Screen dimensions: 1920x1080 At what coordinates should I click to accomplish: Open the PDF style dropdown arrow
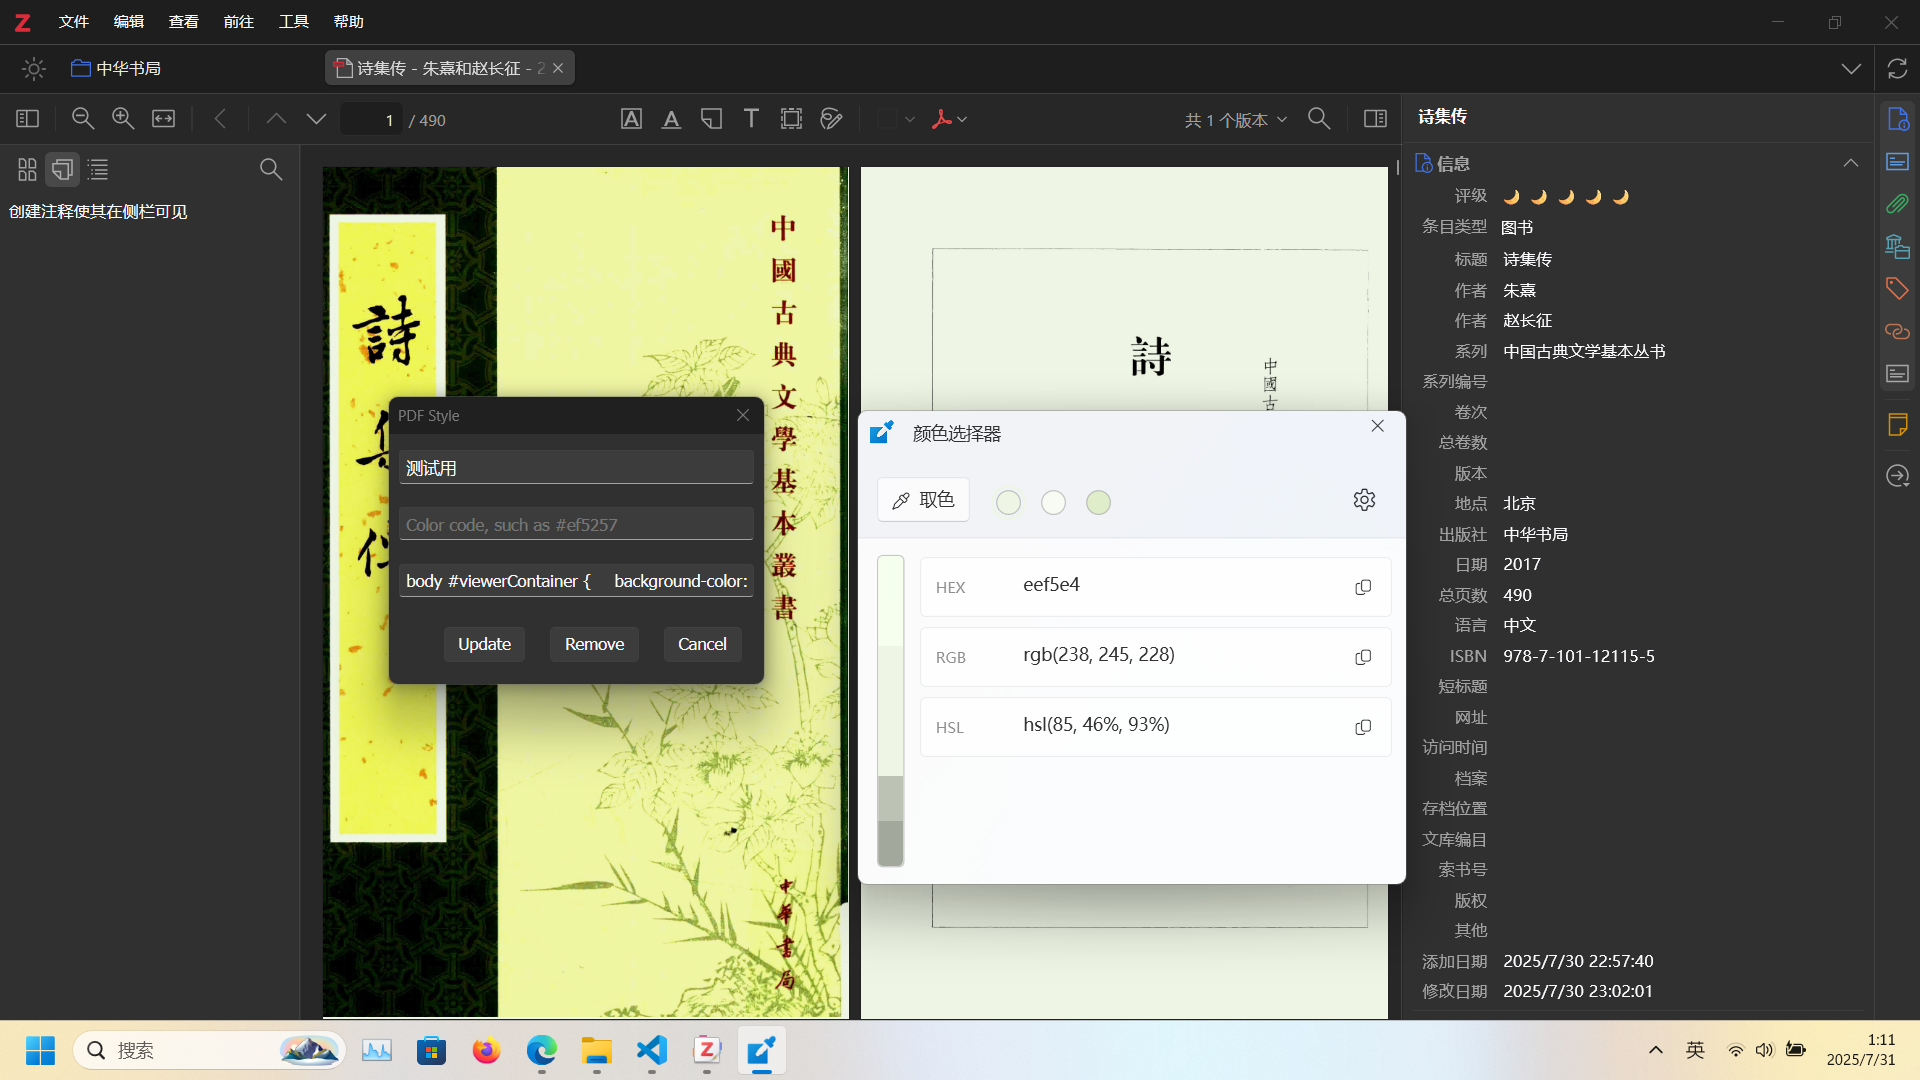pos(962,119)
